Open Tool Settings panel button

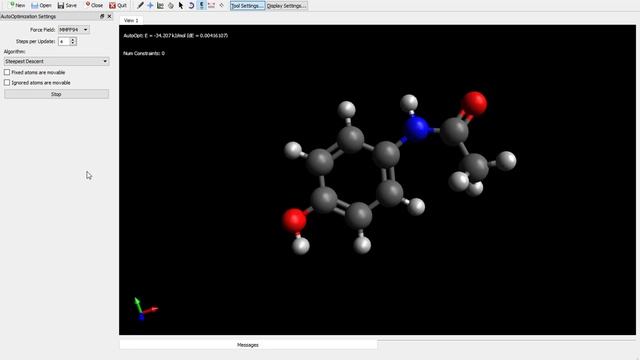pyautogui.click(x=247, y=6)
